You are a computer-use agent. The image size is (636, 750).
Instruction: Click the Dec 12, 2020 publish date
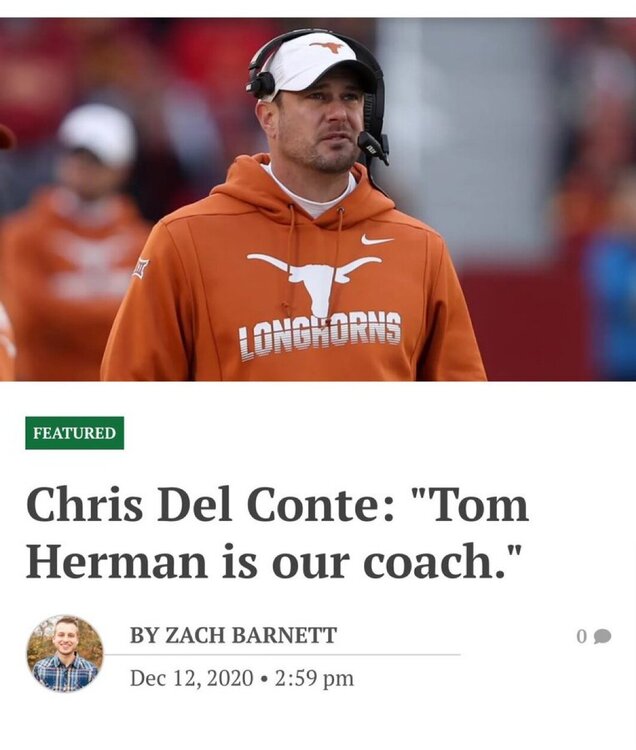[191, 678]
